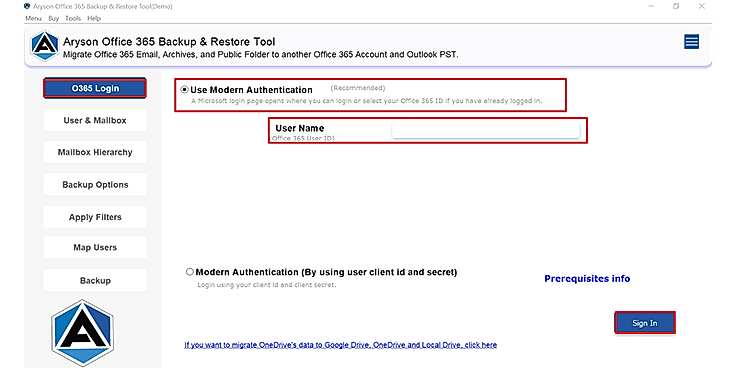Go to O365 Login step
This screenshot has height=368, width=736.
(95, 88)
